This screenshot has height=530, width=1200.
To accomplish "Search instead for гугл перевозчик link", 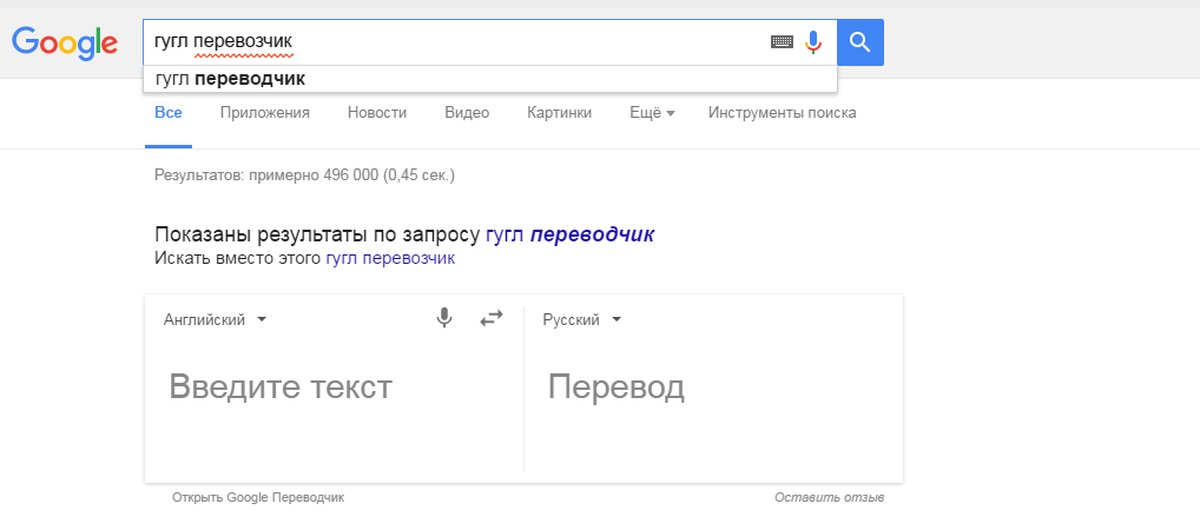I will 390,258.
